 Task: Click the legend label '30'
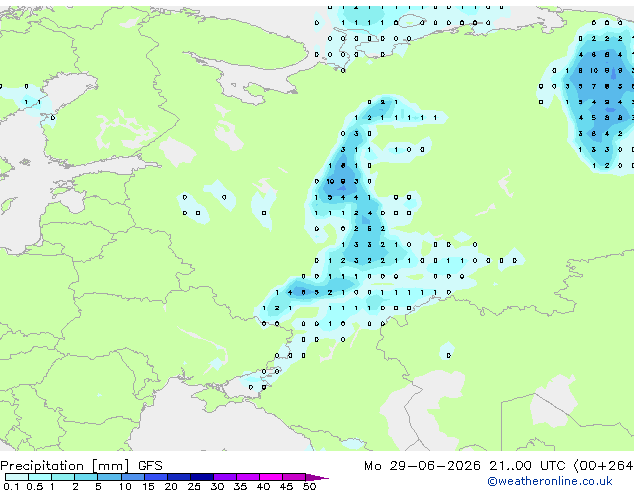pos(218,486)
